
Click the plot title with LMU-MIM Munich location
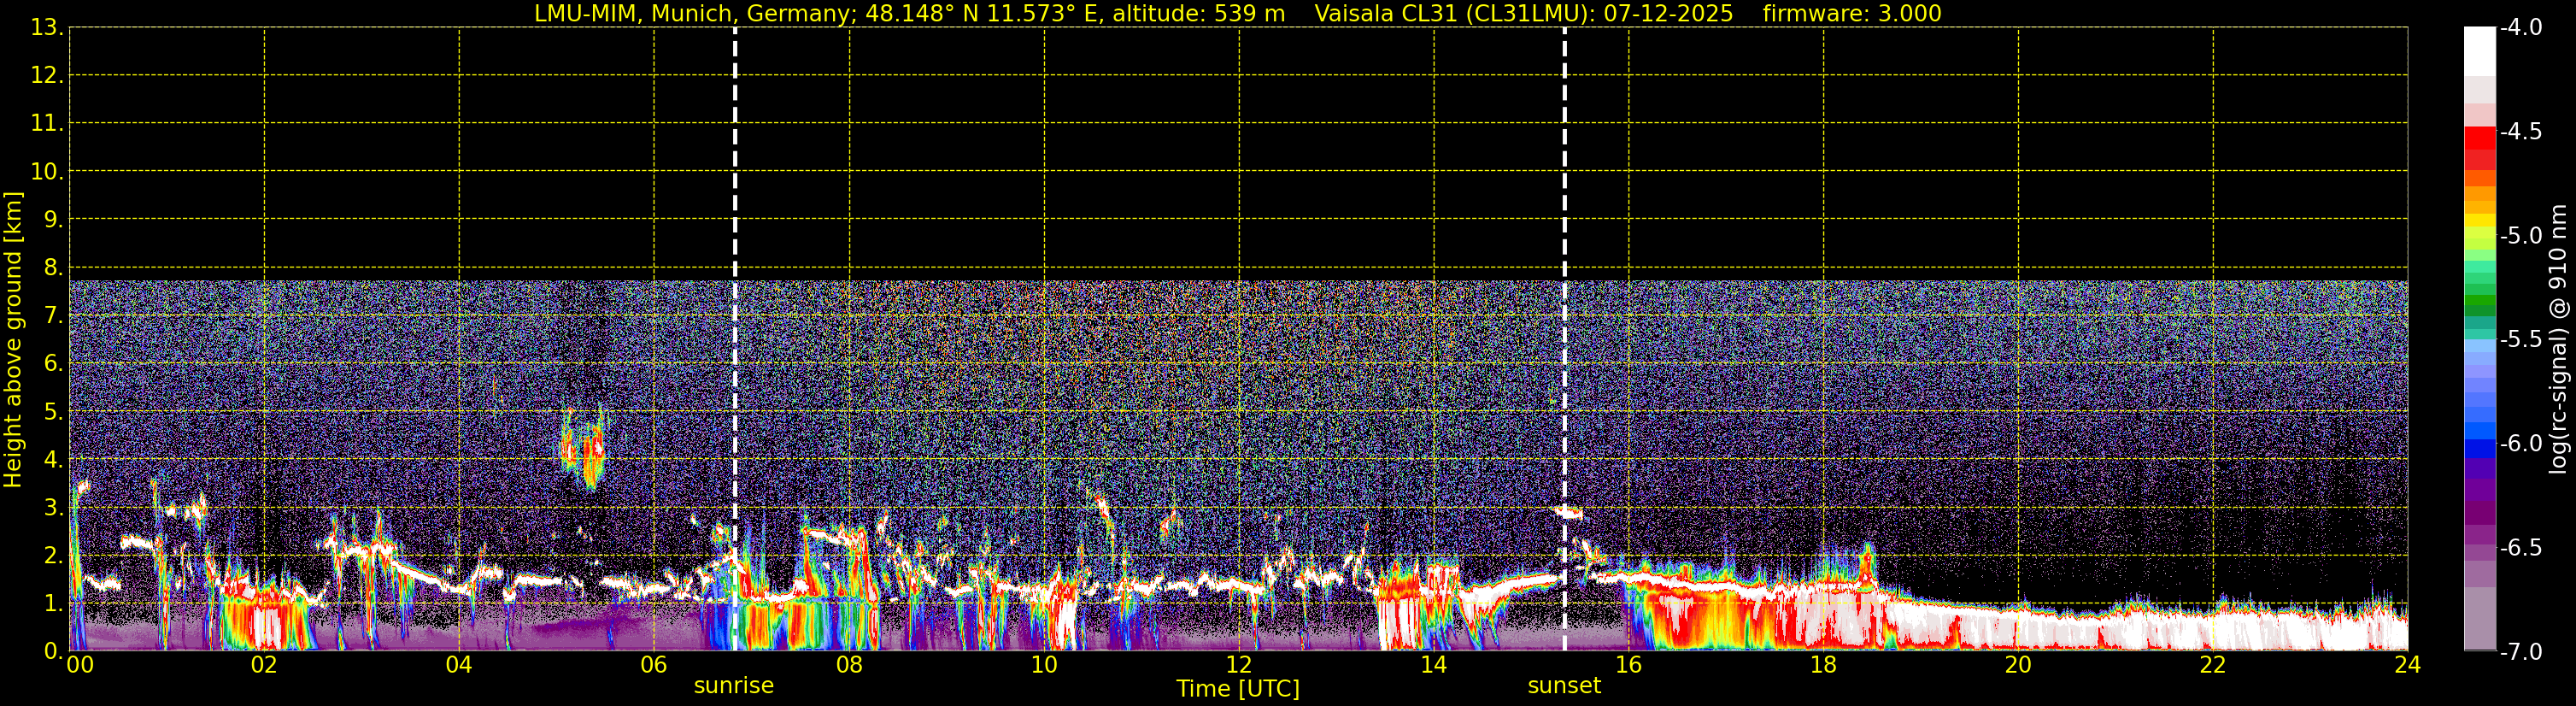(909, 14)
